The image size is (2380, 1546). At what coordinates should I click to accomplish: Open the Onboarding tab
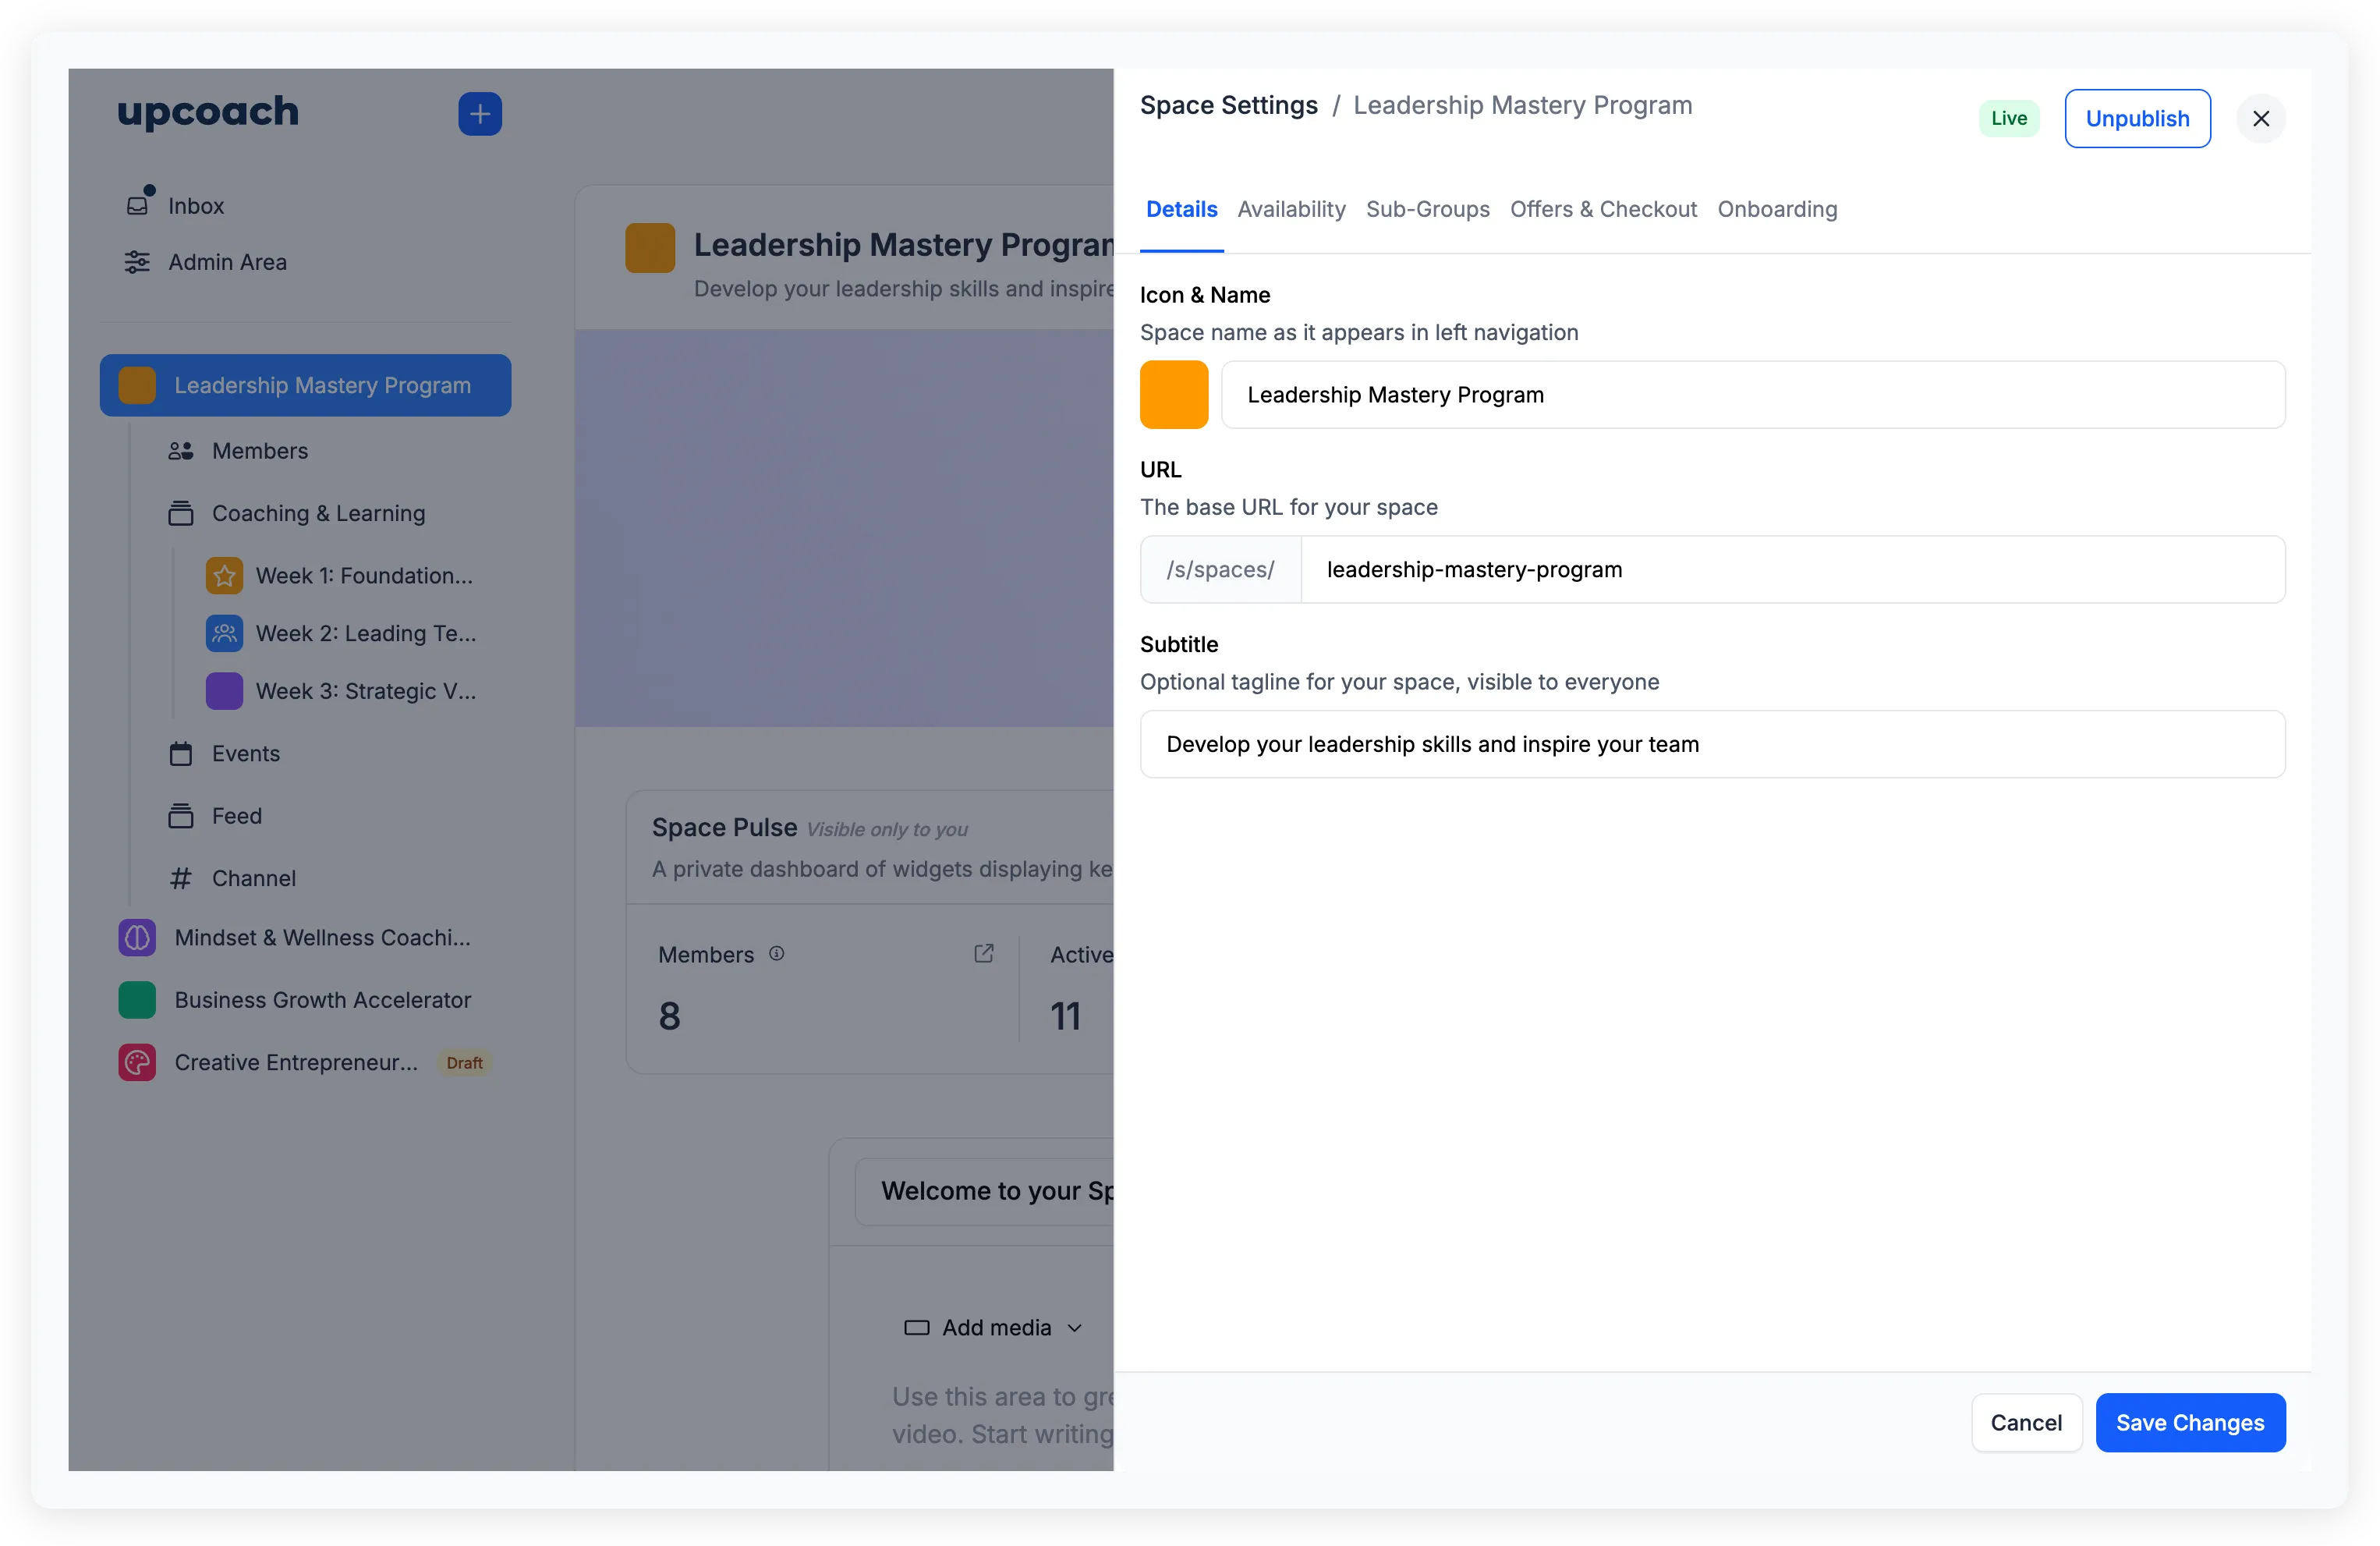click(x=1777, y=209)
